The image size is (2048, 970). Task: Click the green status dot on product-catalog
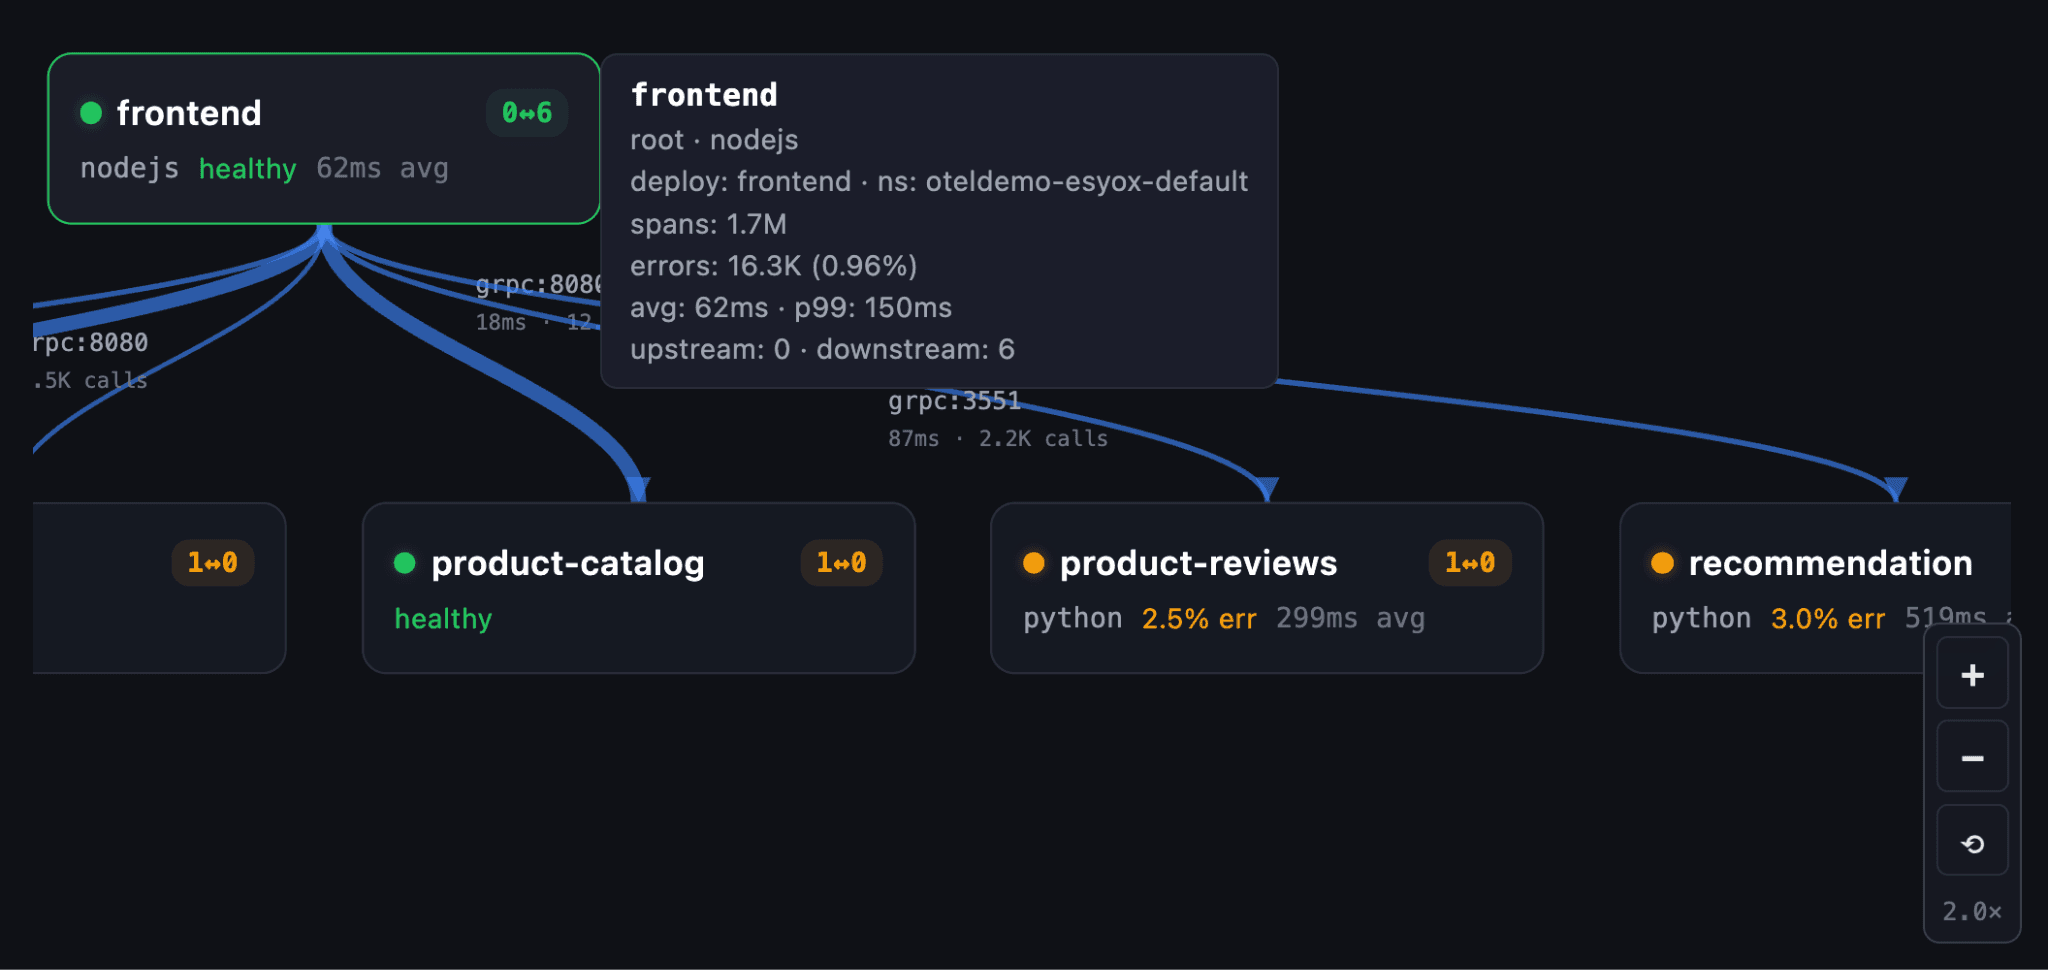click(x=405, y=563)
